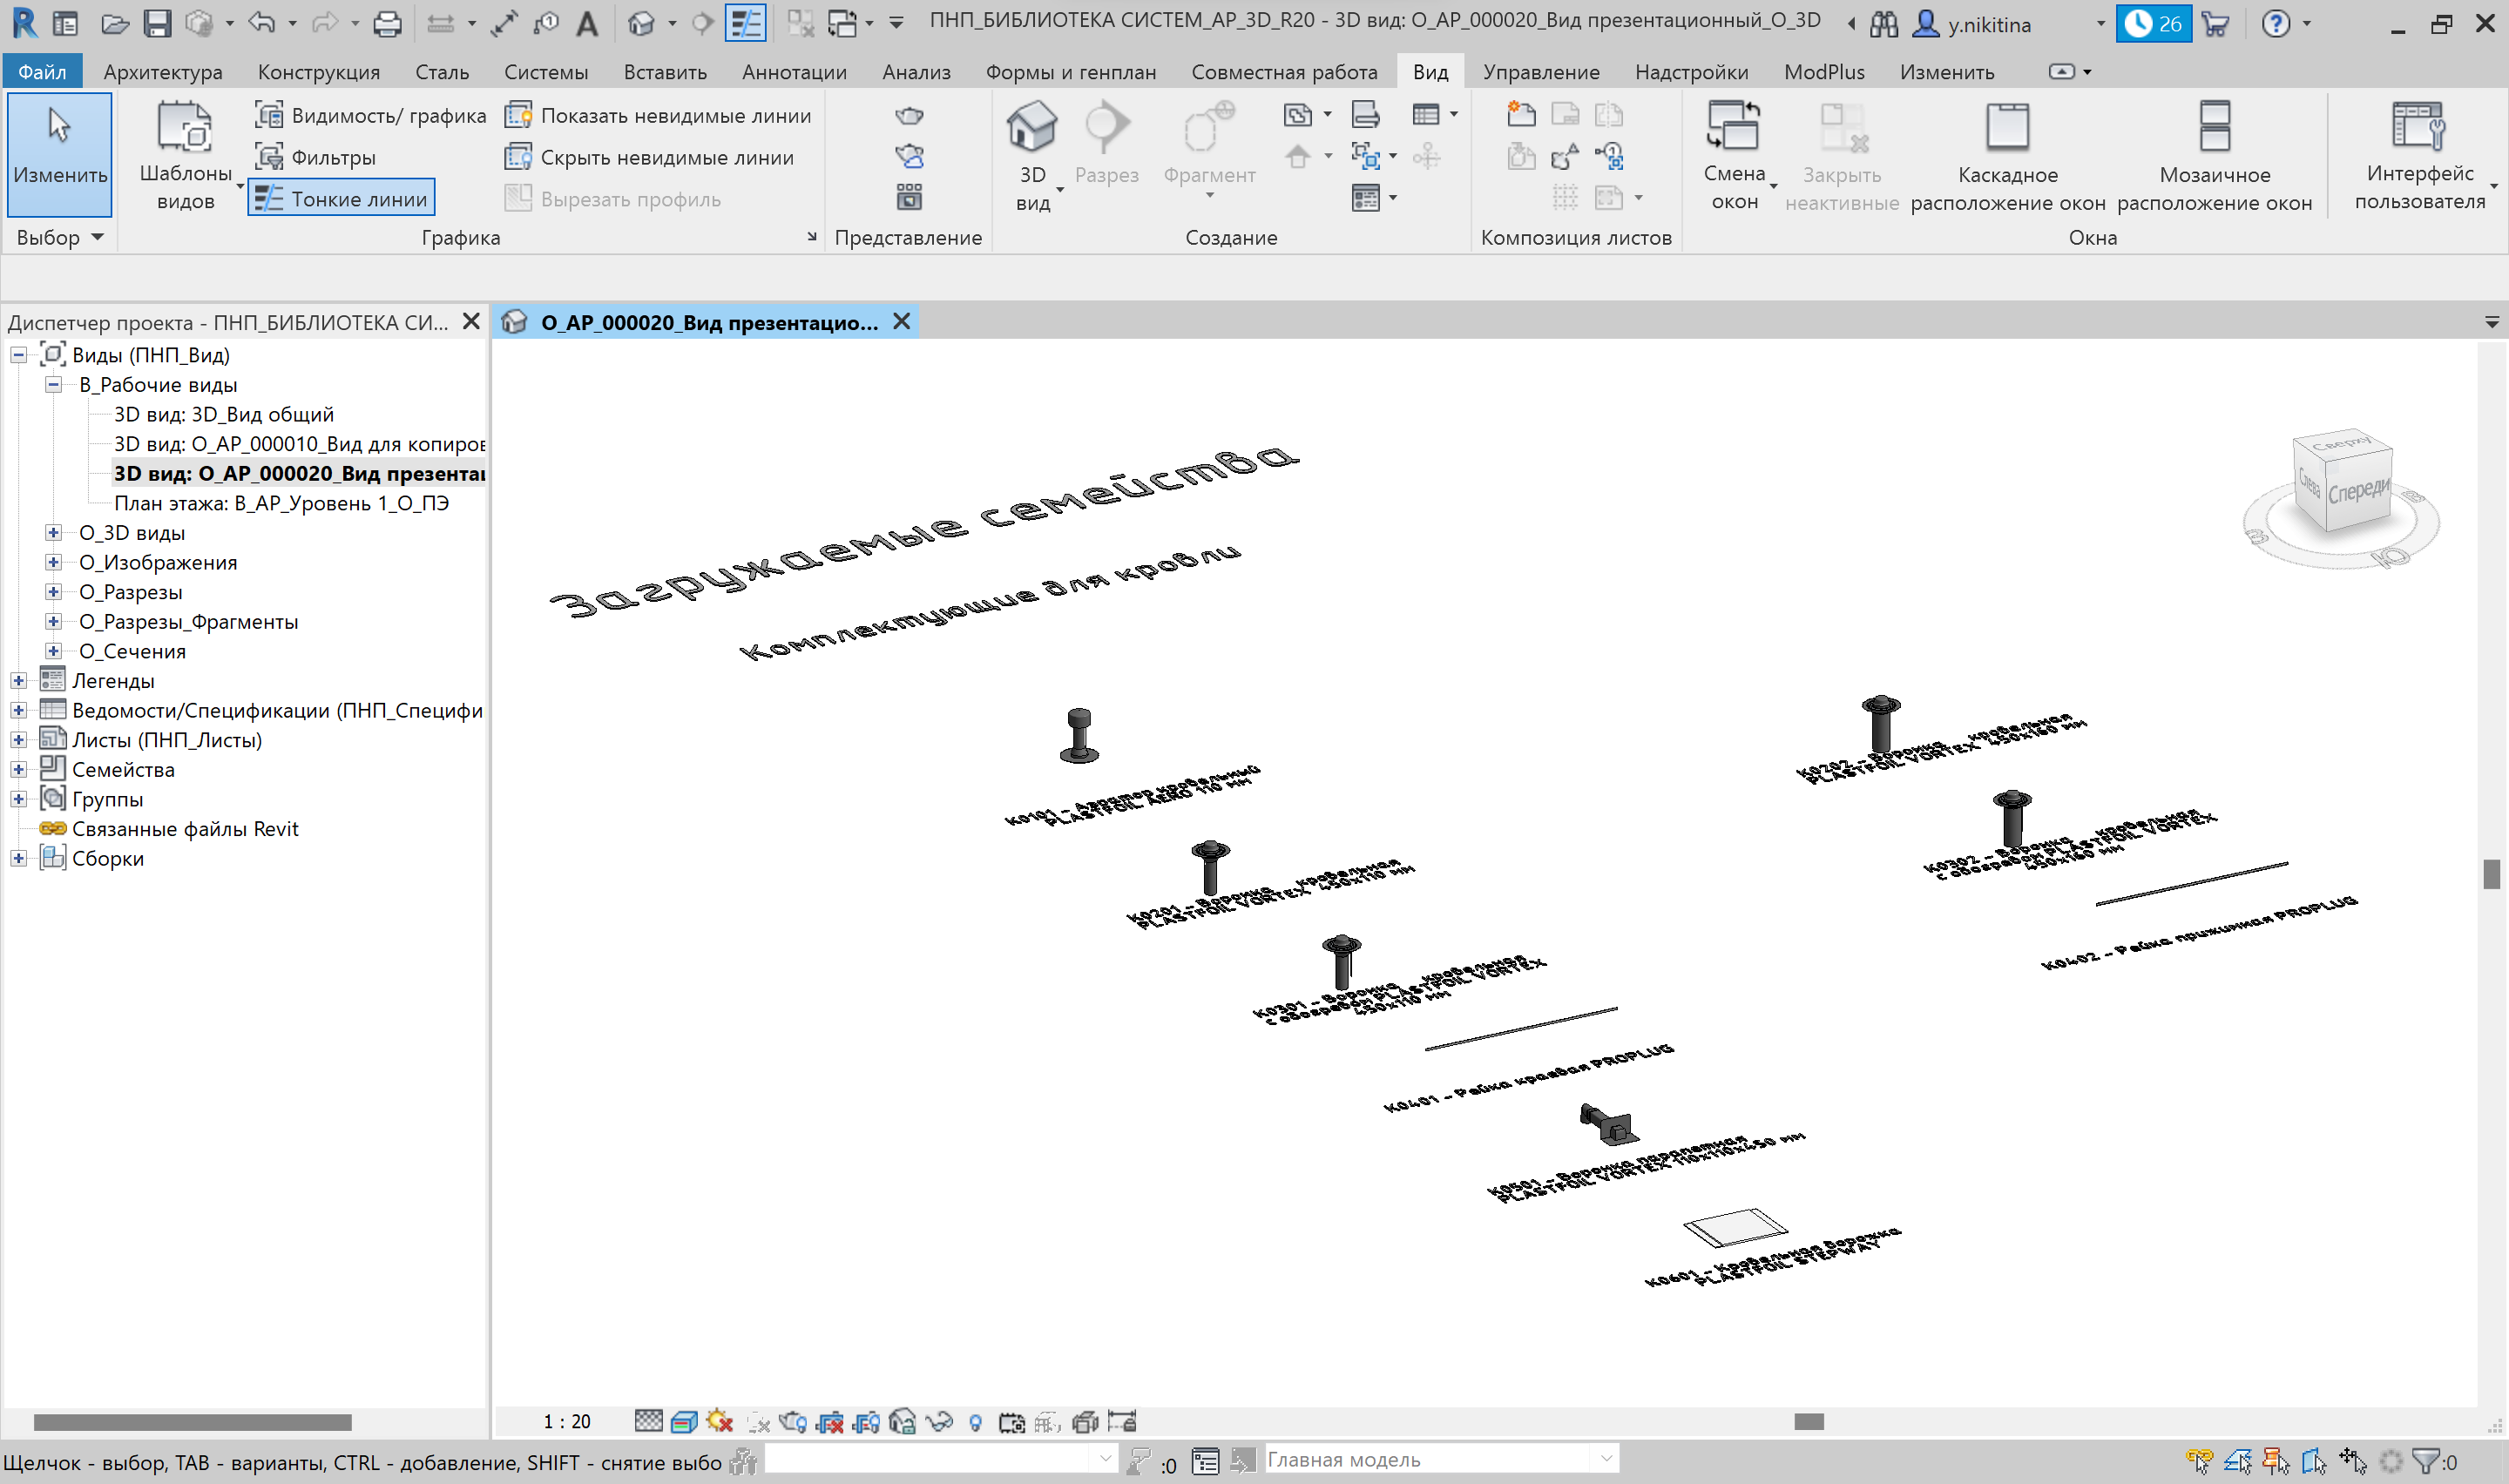2509x1484 pixels.
Task: Open the ModPlus ribbon tab
Action: point(1824,72)
